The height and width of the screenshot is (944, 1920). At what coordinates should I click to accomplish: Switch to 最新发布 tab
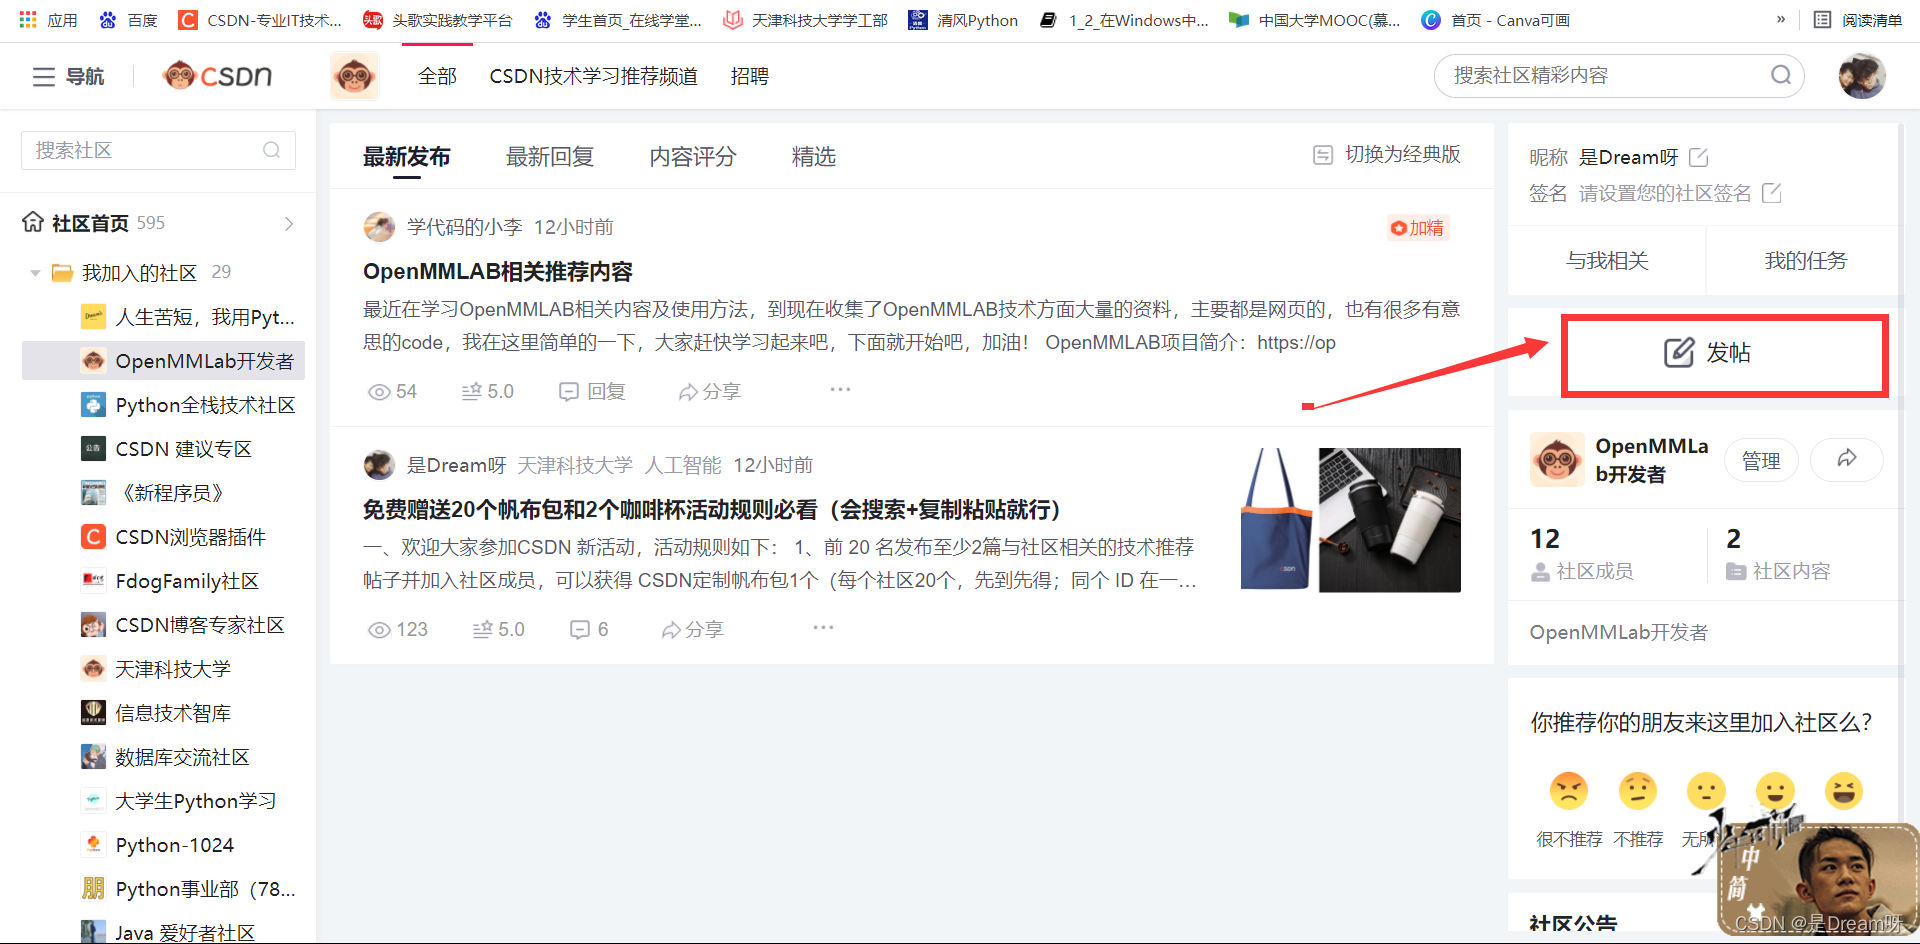(x=406, y=157)
